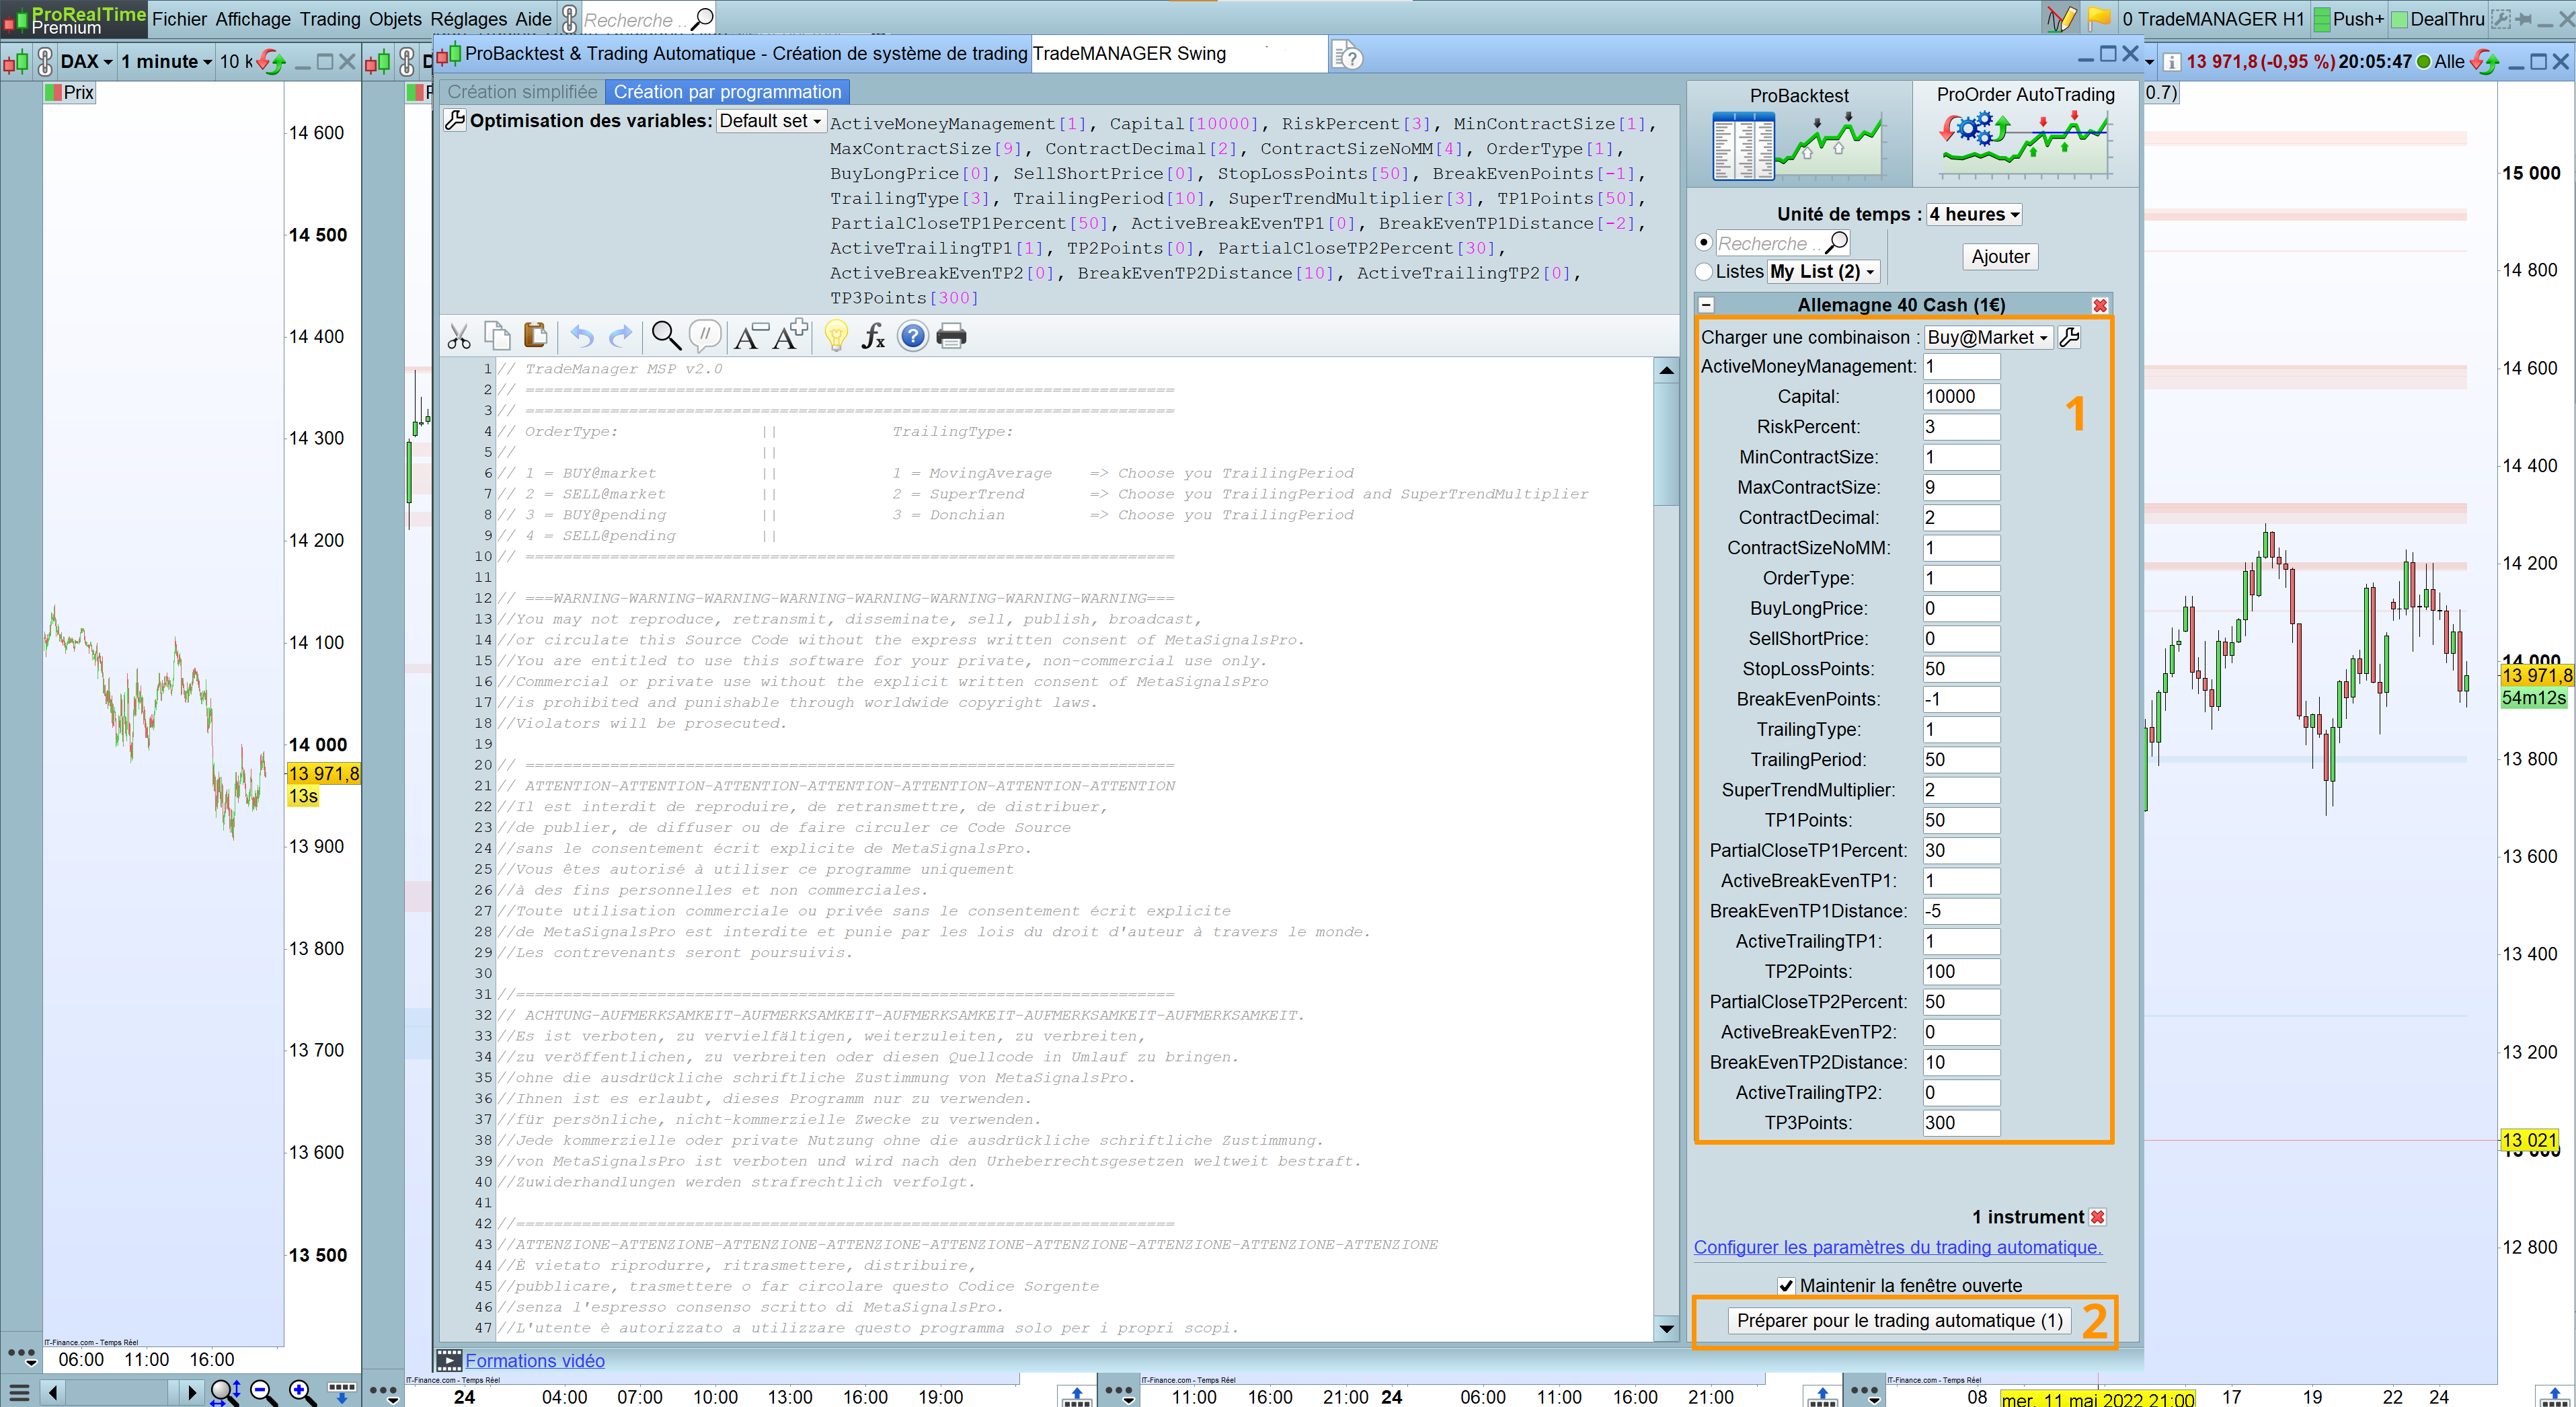
Task: Click the Capital input field
Action: tap(1961, 397)
